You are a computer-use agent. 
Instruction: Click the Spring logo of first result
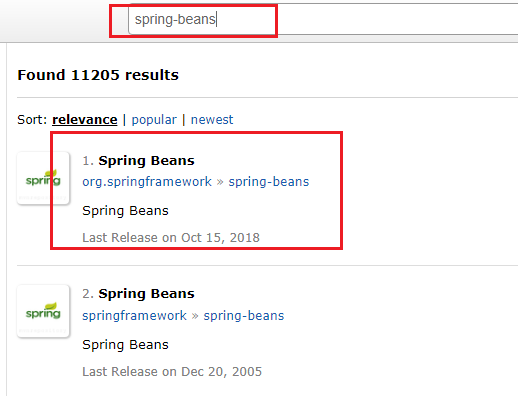[x=43, y=178]
